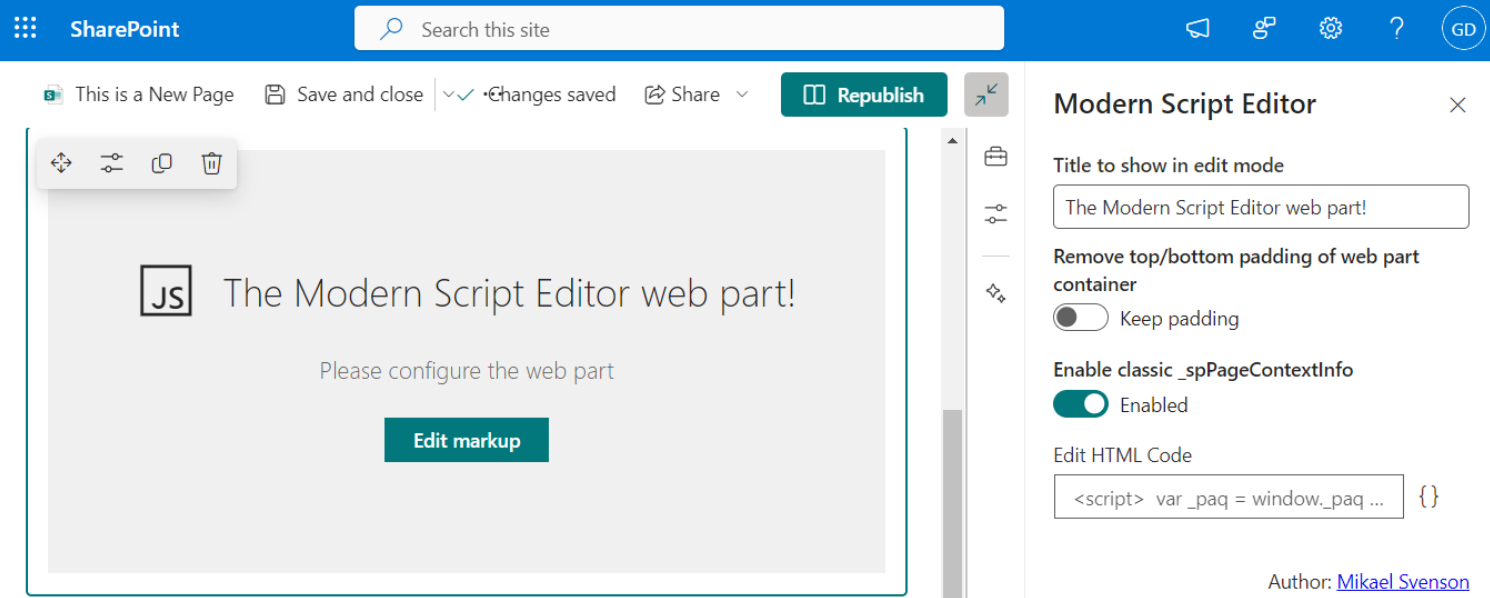Click the megaphone announcements icon
1490x598 pixels.
pos(1197,29)
